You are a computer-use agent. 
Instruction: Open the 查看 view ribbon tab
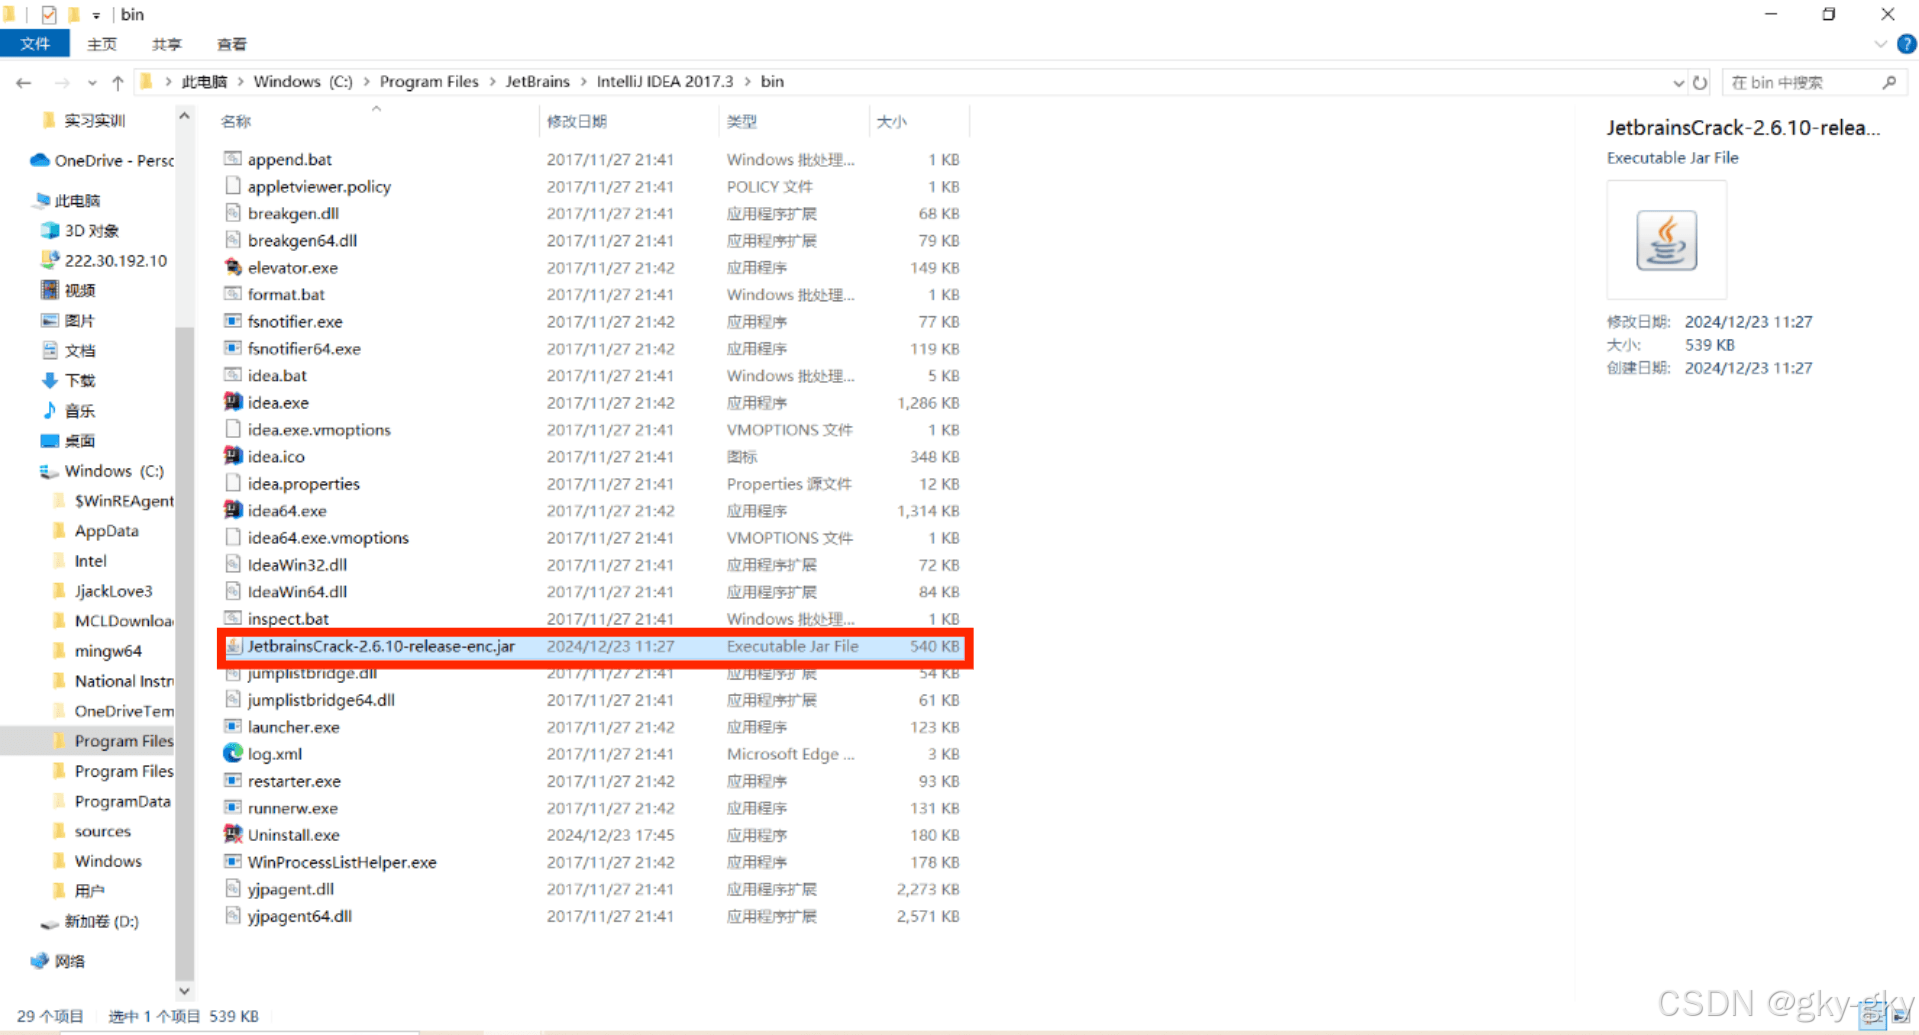[232, 44]
